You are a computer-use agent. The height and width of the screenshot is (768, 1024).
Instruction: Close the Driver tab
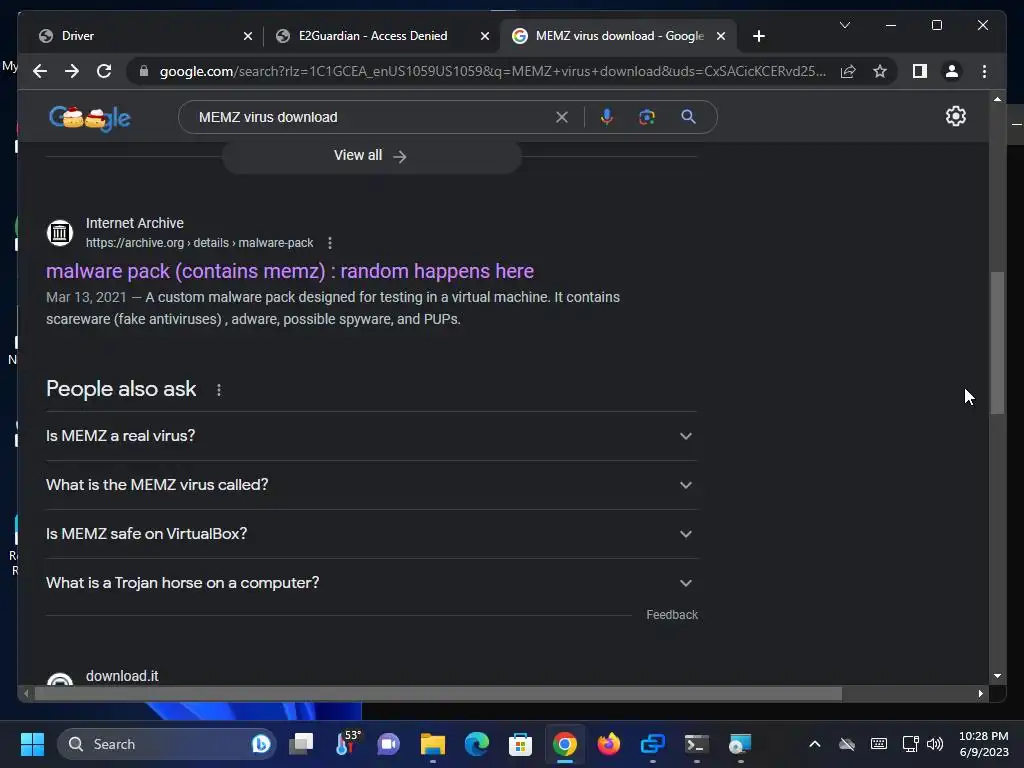point(248,37)
